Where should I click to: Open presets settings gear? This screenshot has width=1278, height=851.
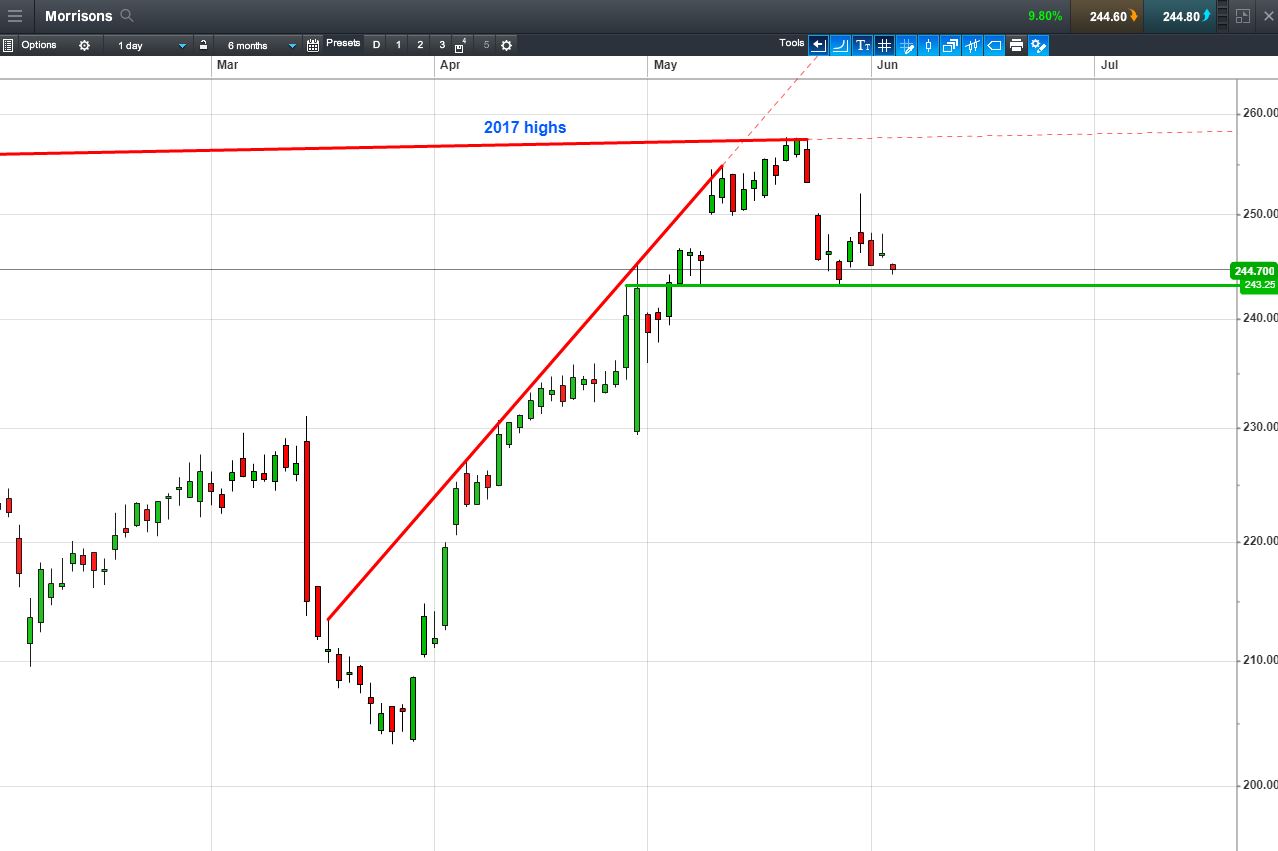tap(506, 45)
